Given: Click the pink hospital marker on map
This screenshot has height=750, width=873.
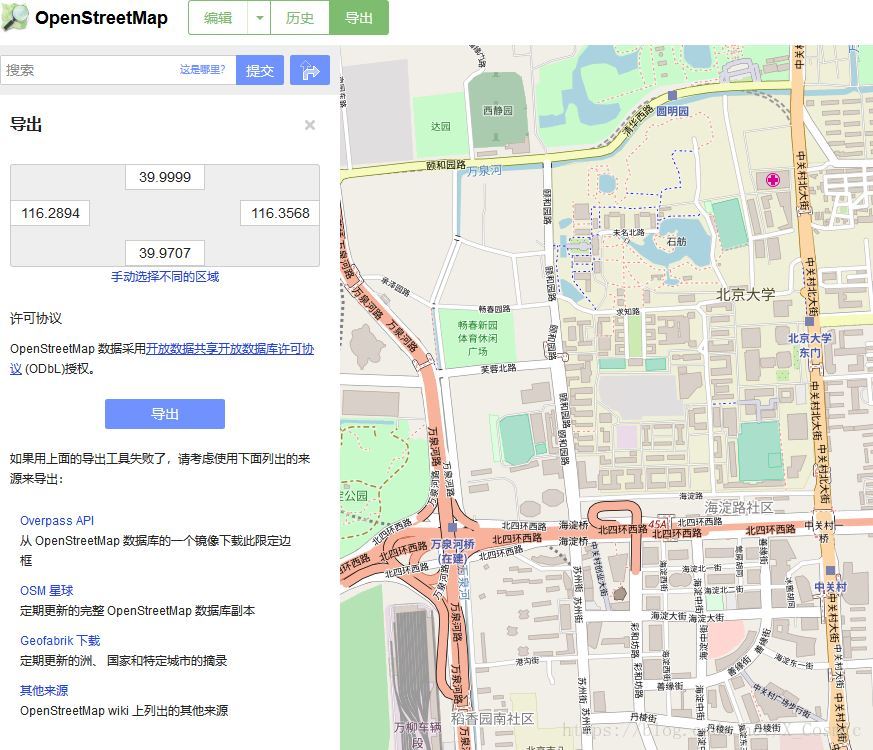Looking at the screenshot, I should [x=772, y=180].
